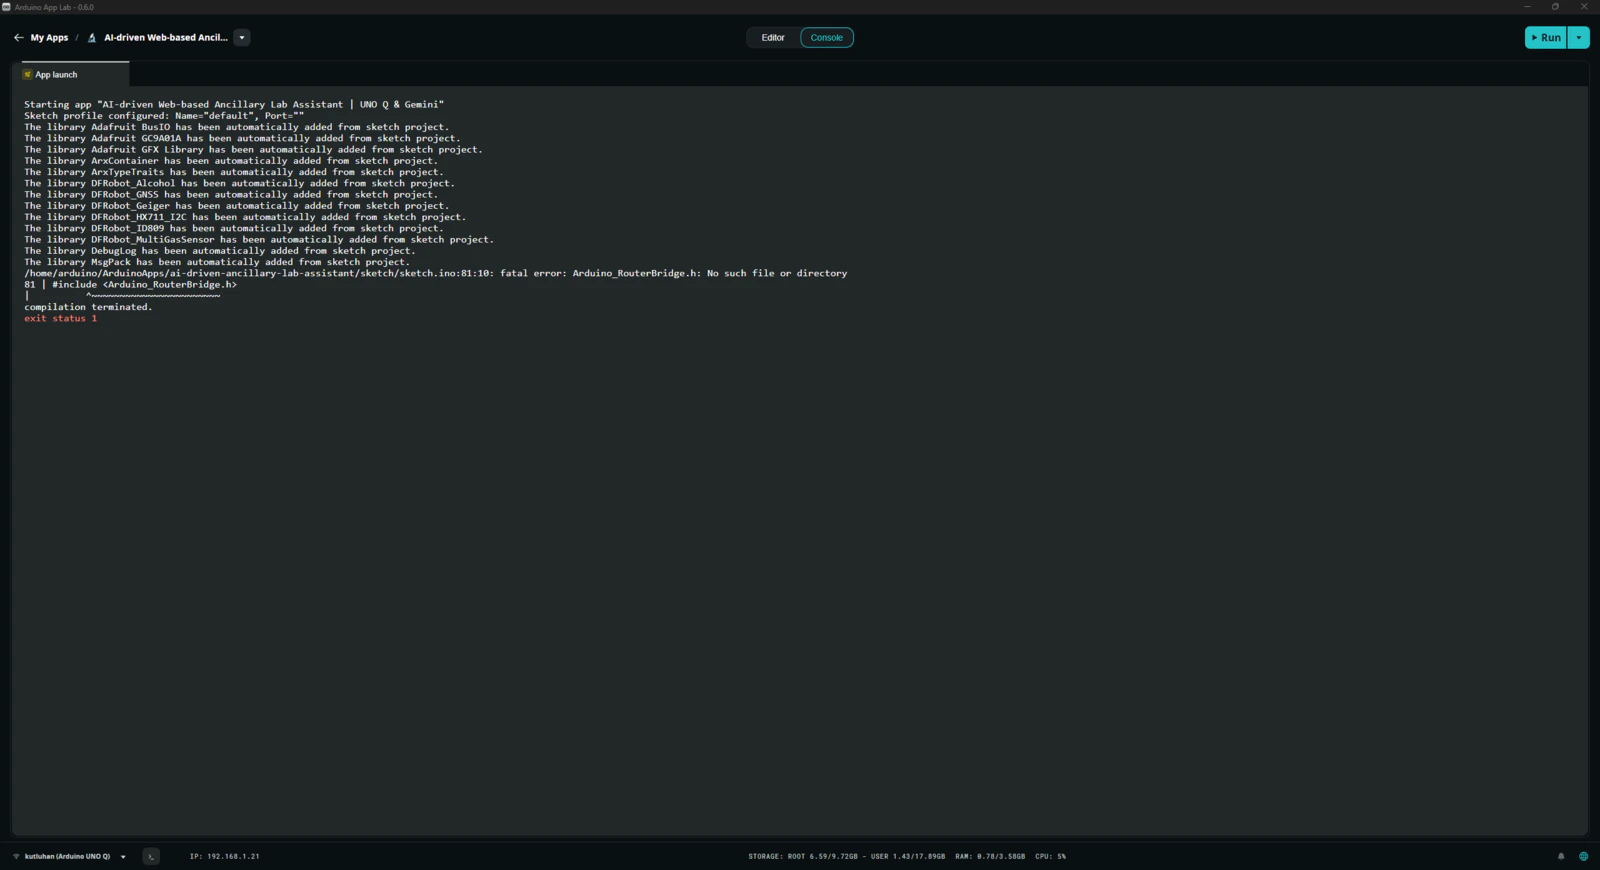Click the app flask icon beside the app name
This screenshot has width=1600, height=870.
coord(92,38)
